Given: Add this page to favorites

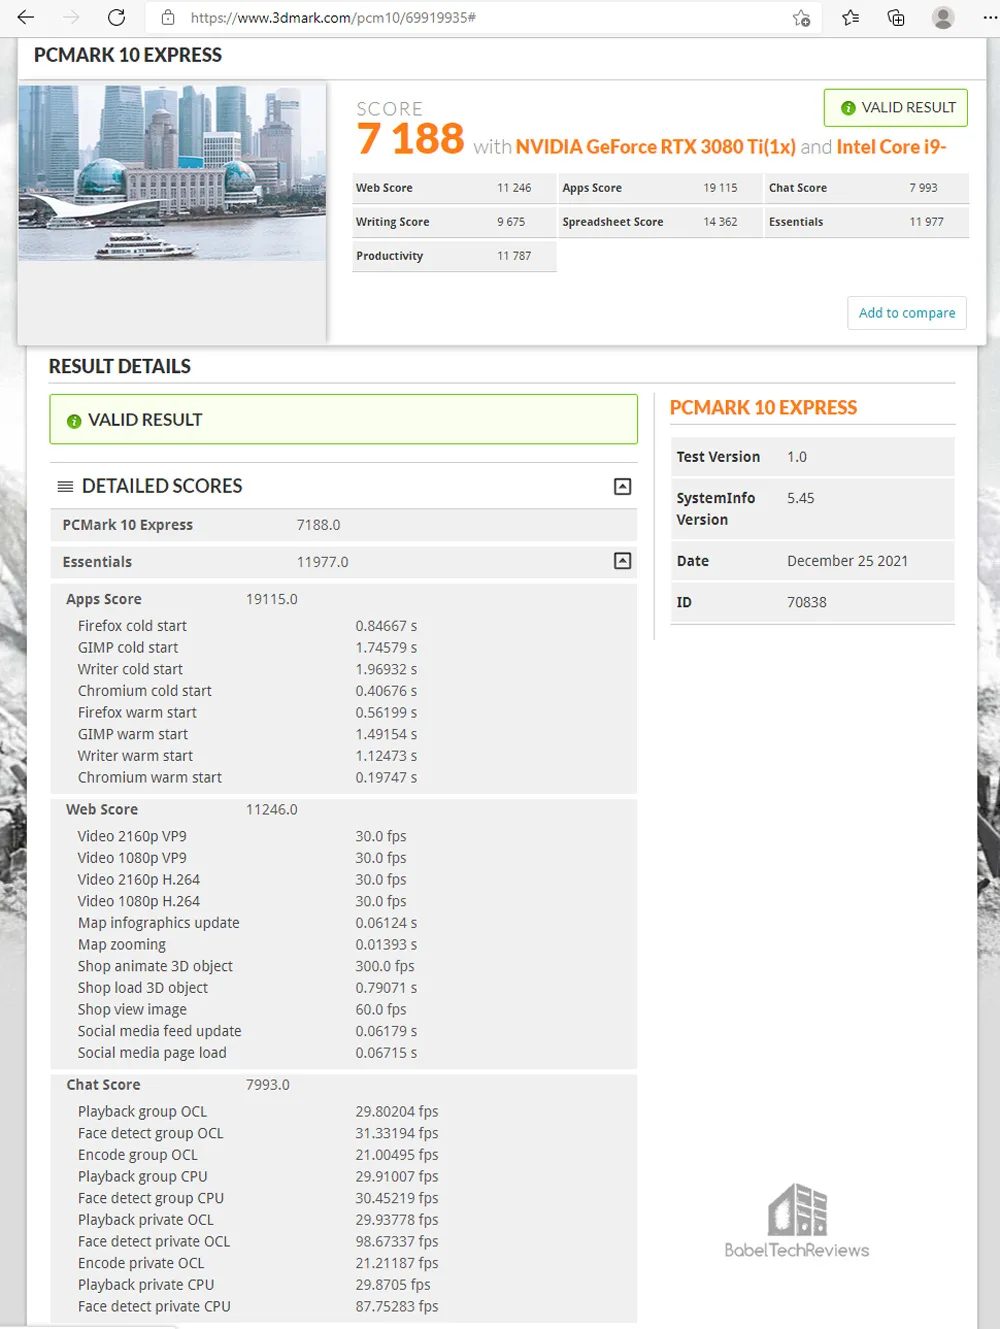Looking at the screenshot, I should 801,18.
